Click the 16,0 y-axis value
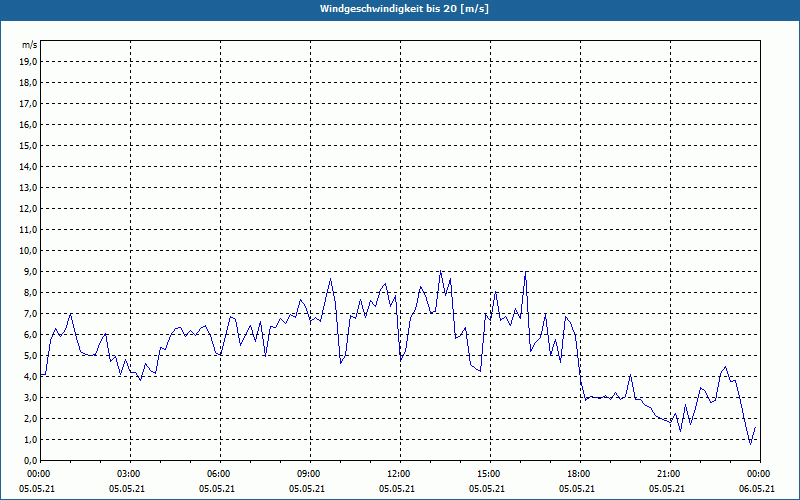Screen dimensions: 800x500 (x=28, y=124)
